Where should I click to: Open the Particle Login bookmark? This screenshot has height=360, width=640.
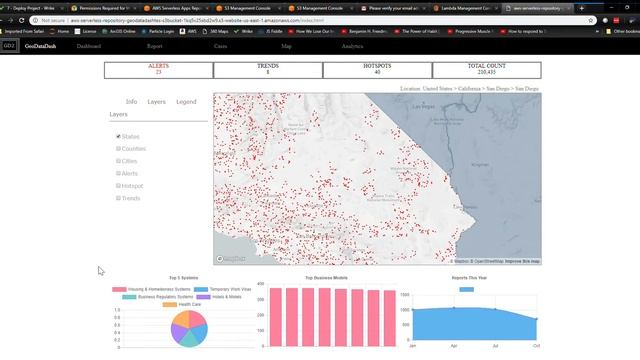[x=158, y=31]
